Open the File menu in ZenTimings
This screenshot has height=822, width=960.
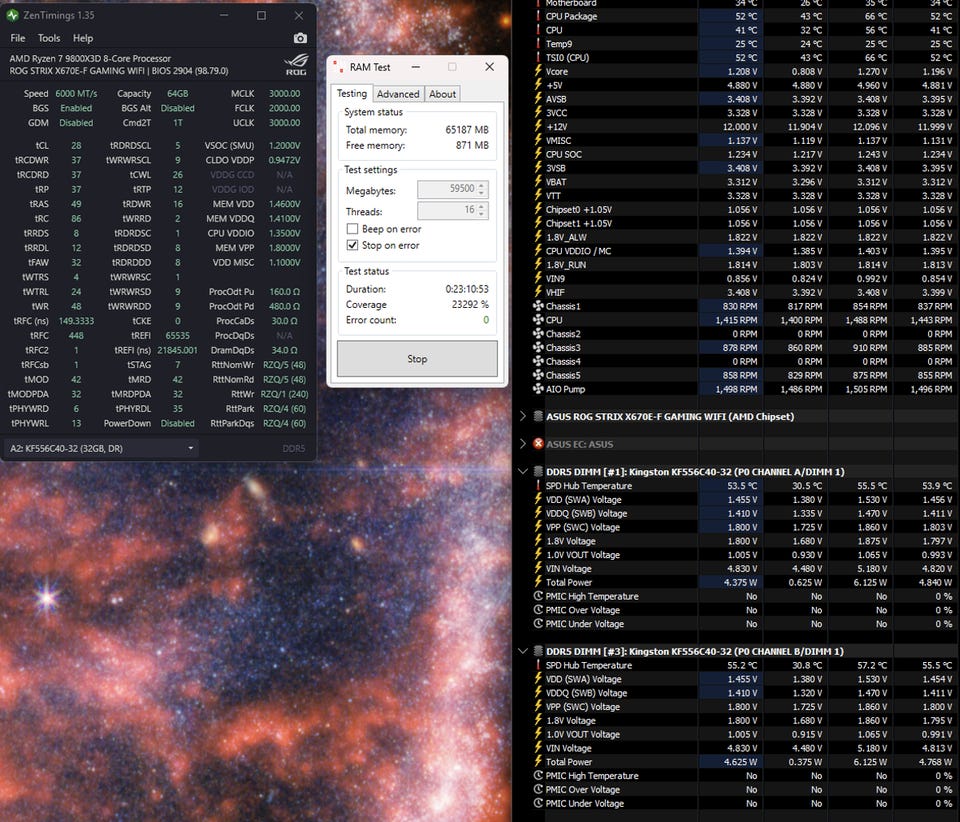click(x=18, y=38)
